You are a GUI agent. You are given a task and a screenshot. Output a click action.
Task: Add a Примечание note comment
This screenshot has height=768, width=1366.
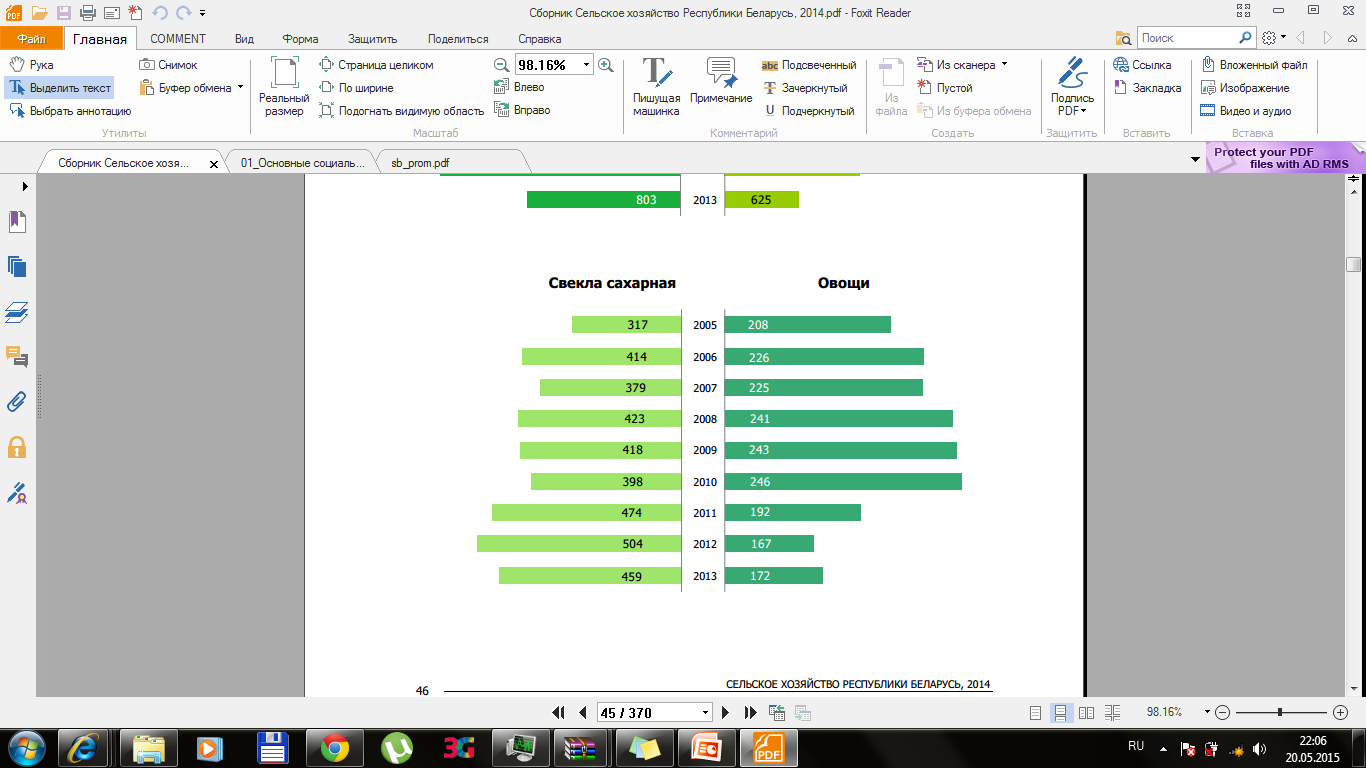coord(721,81)
